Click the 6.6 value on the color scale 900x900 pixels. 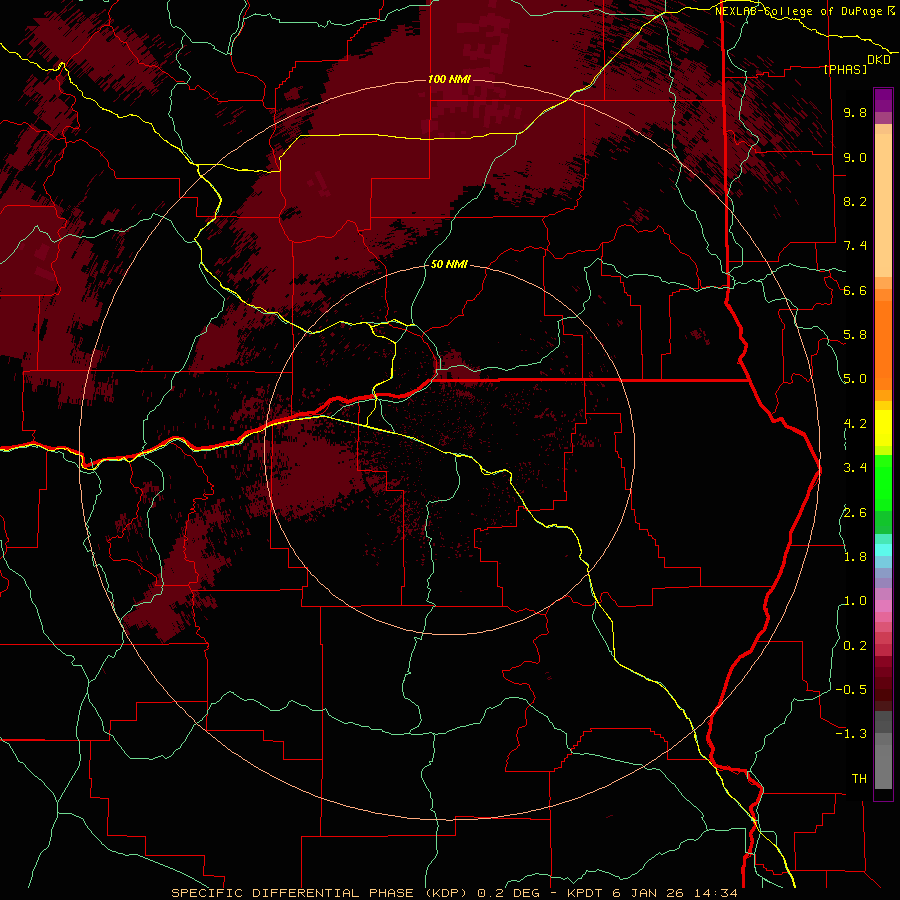click(855, 290)
